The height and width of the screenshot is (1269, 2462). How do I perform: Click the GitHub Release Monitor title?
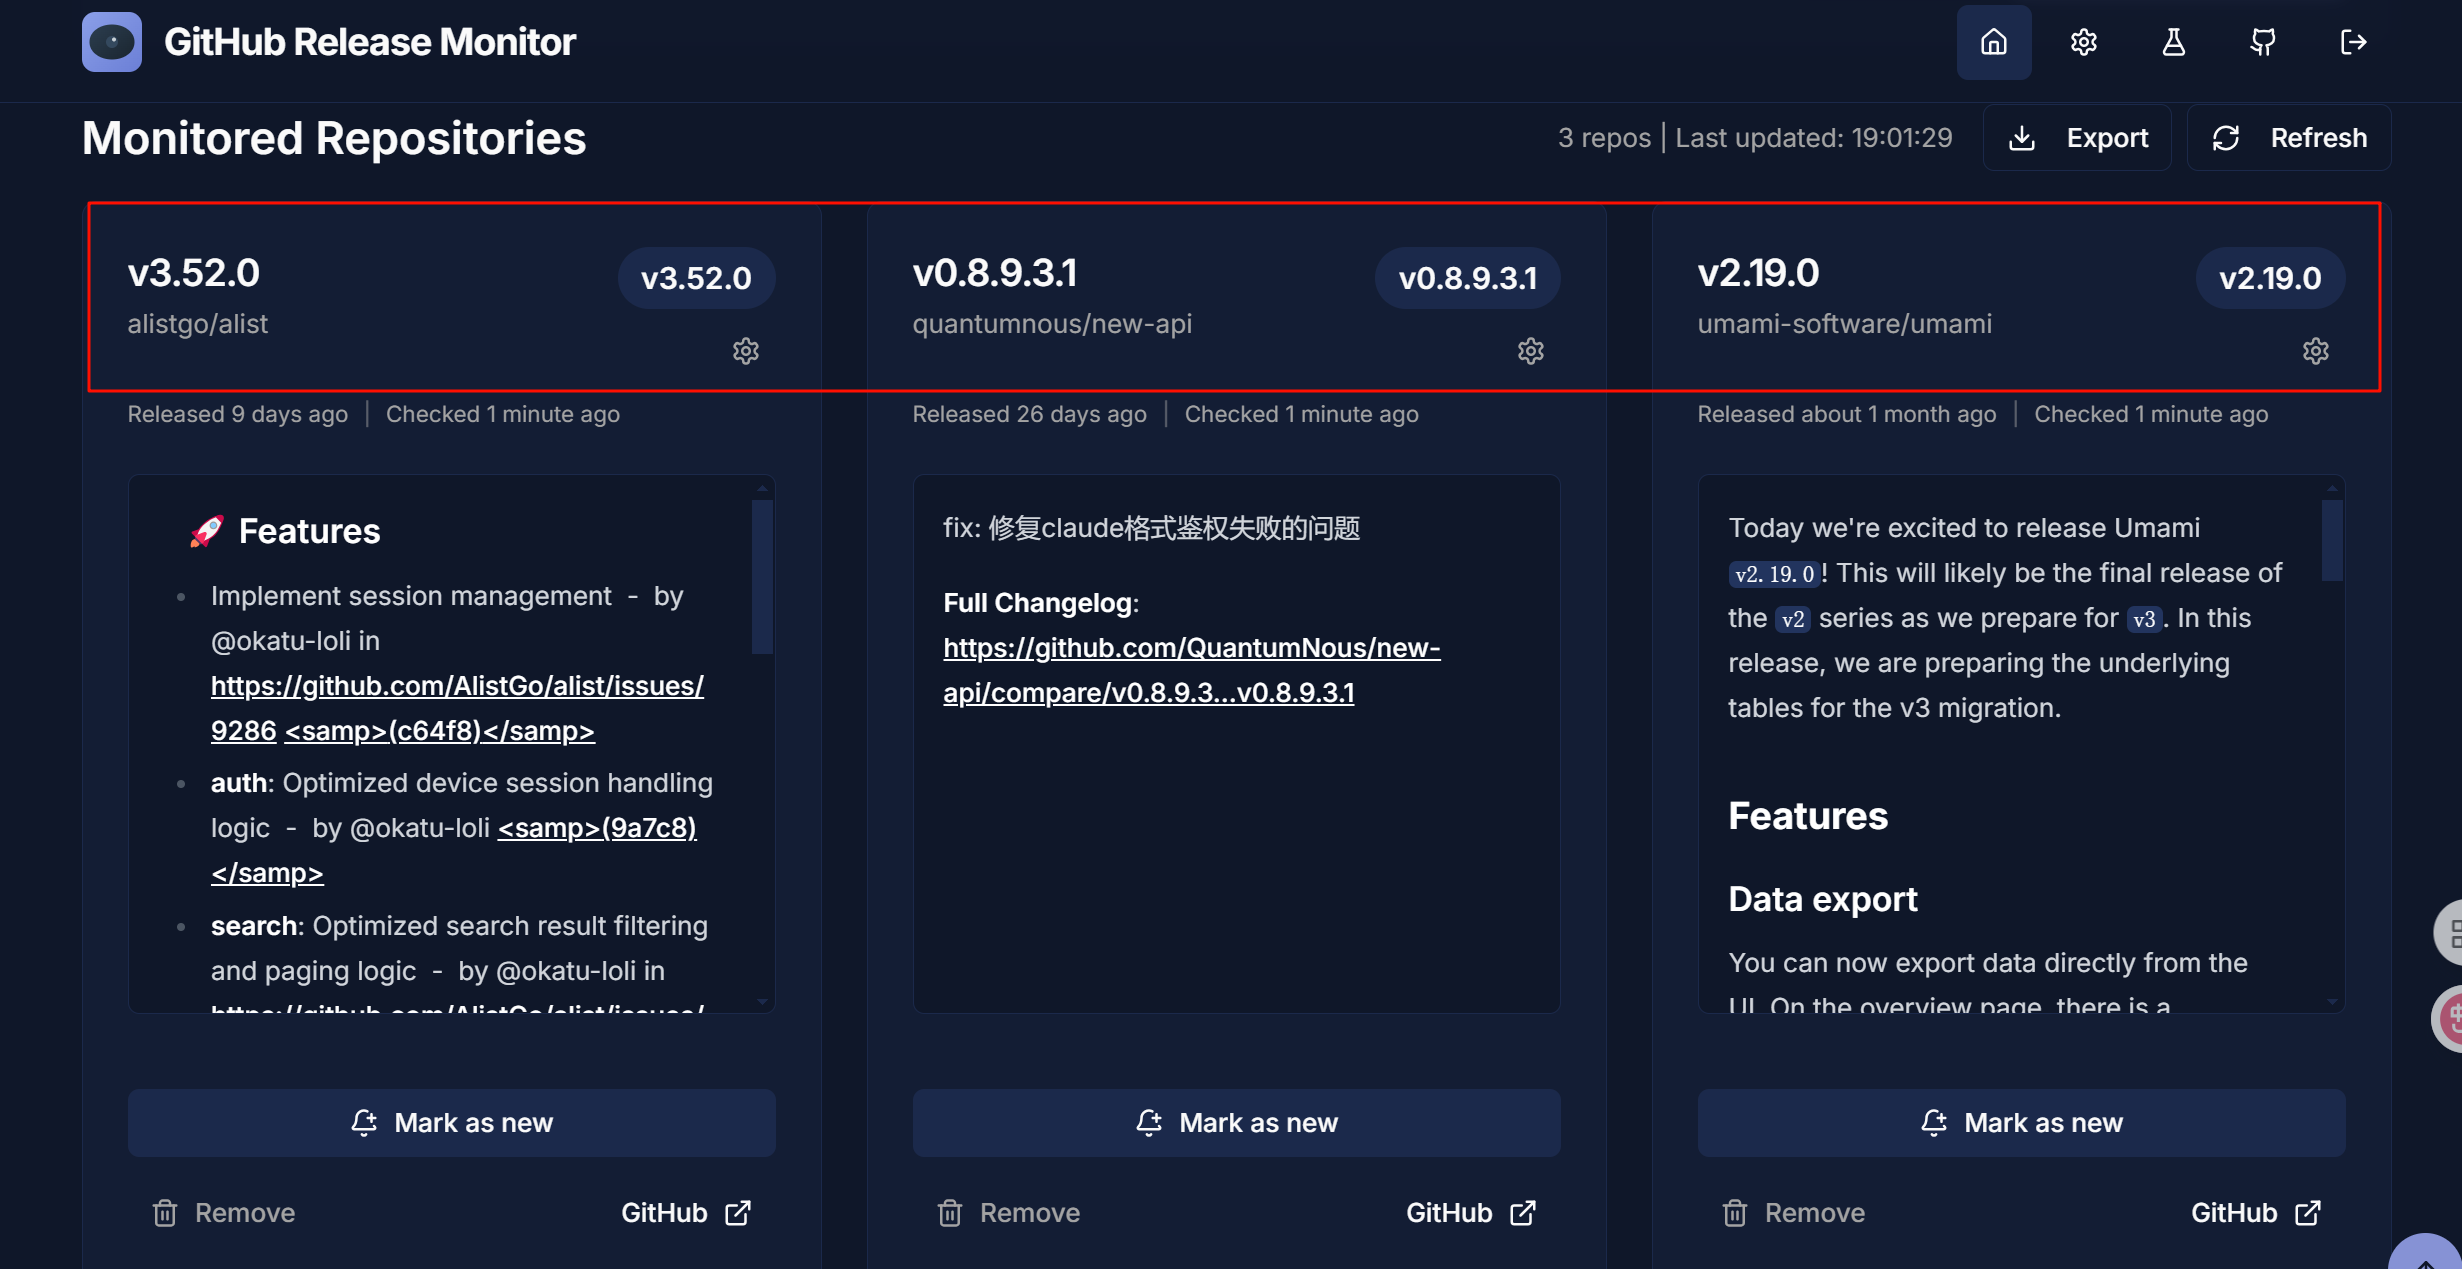[370, 42]
